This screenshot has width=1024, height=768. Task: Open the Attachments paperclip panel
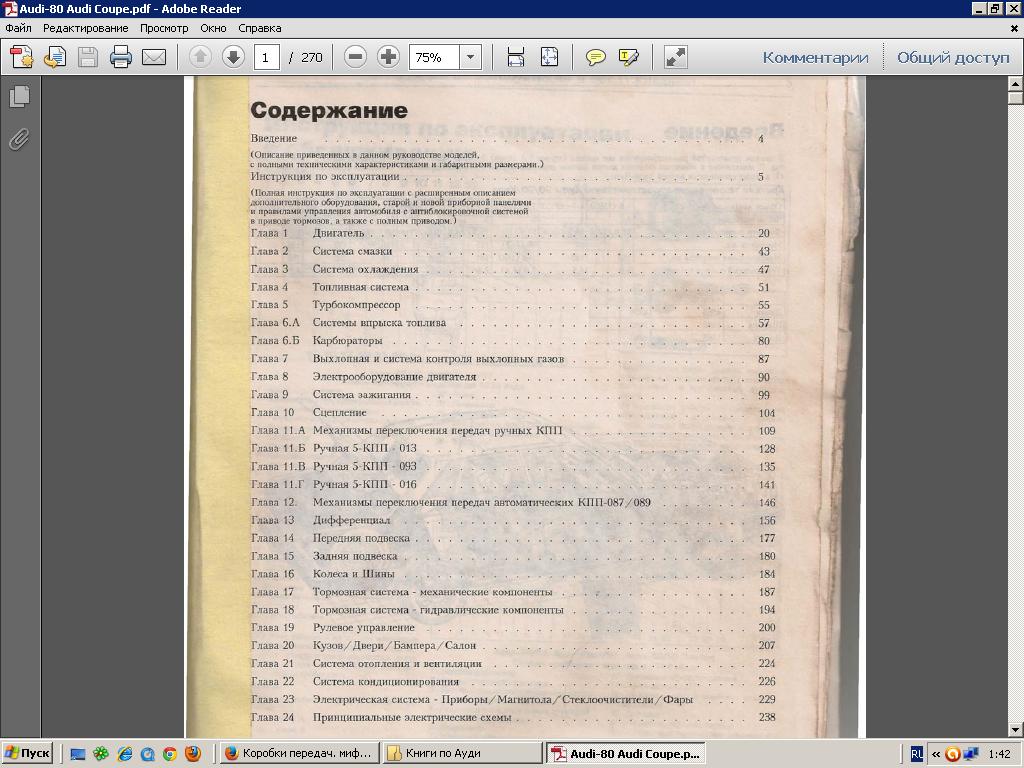click(x=19, y=140)
